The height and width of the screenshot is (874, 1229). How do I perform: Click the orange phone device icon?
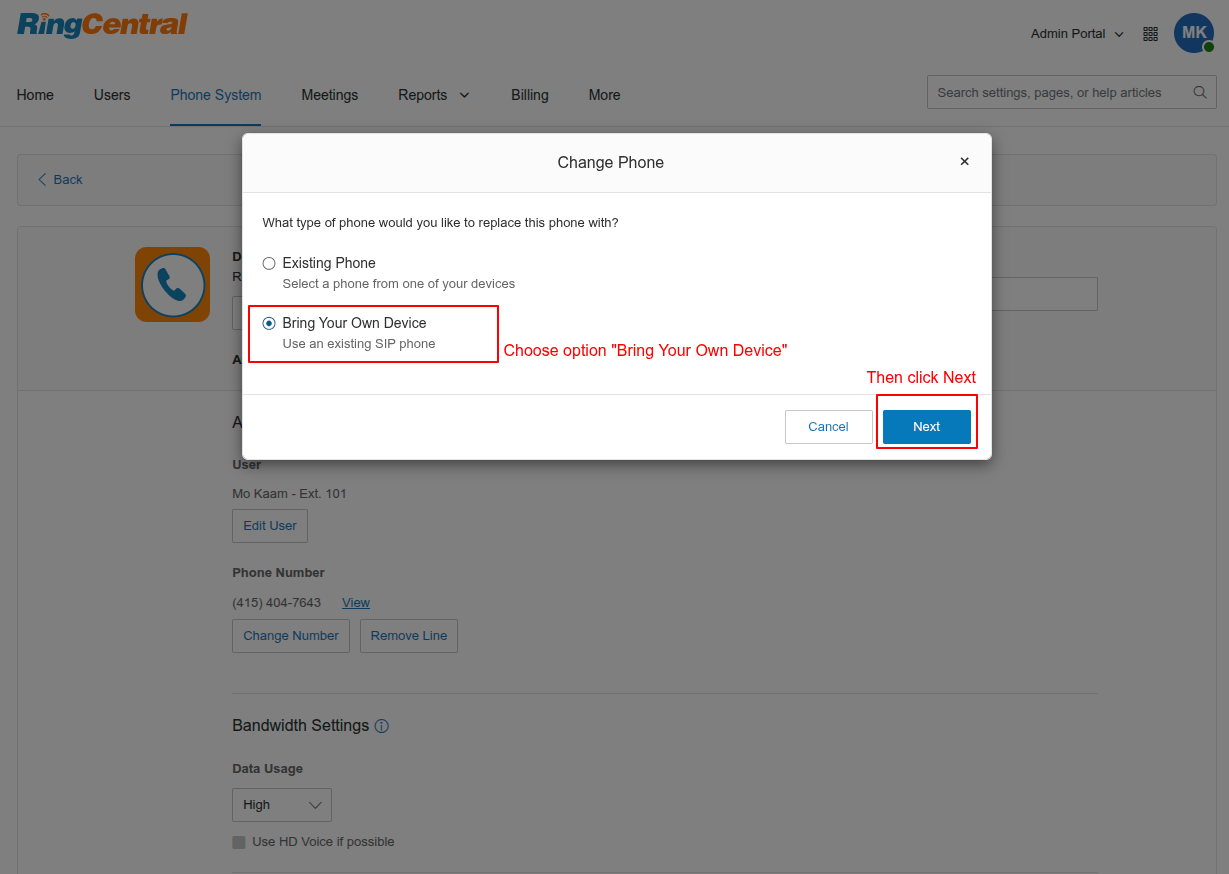point(172,285)
